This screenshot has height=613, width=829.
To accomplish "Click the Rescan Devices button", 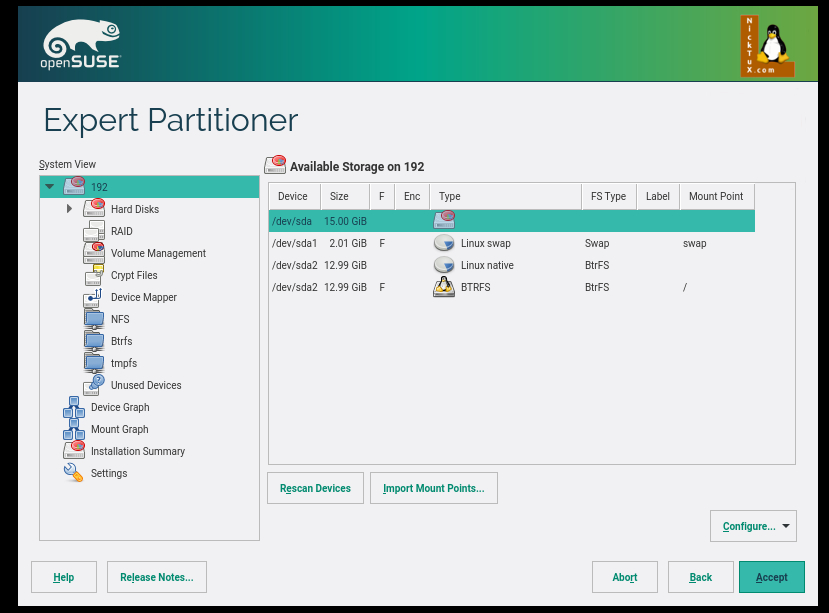I will click(x=315, y=488).
